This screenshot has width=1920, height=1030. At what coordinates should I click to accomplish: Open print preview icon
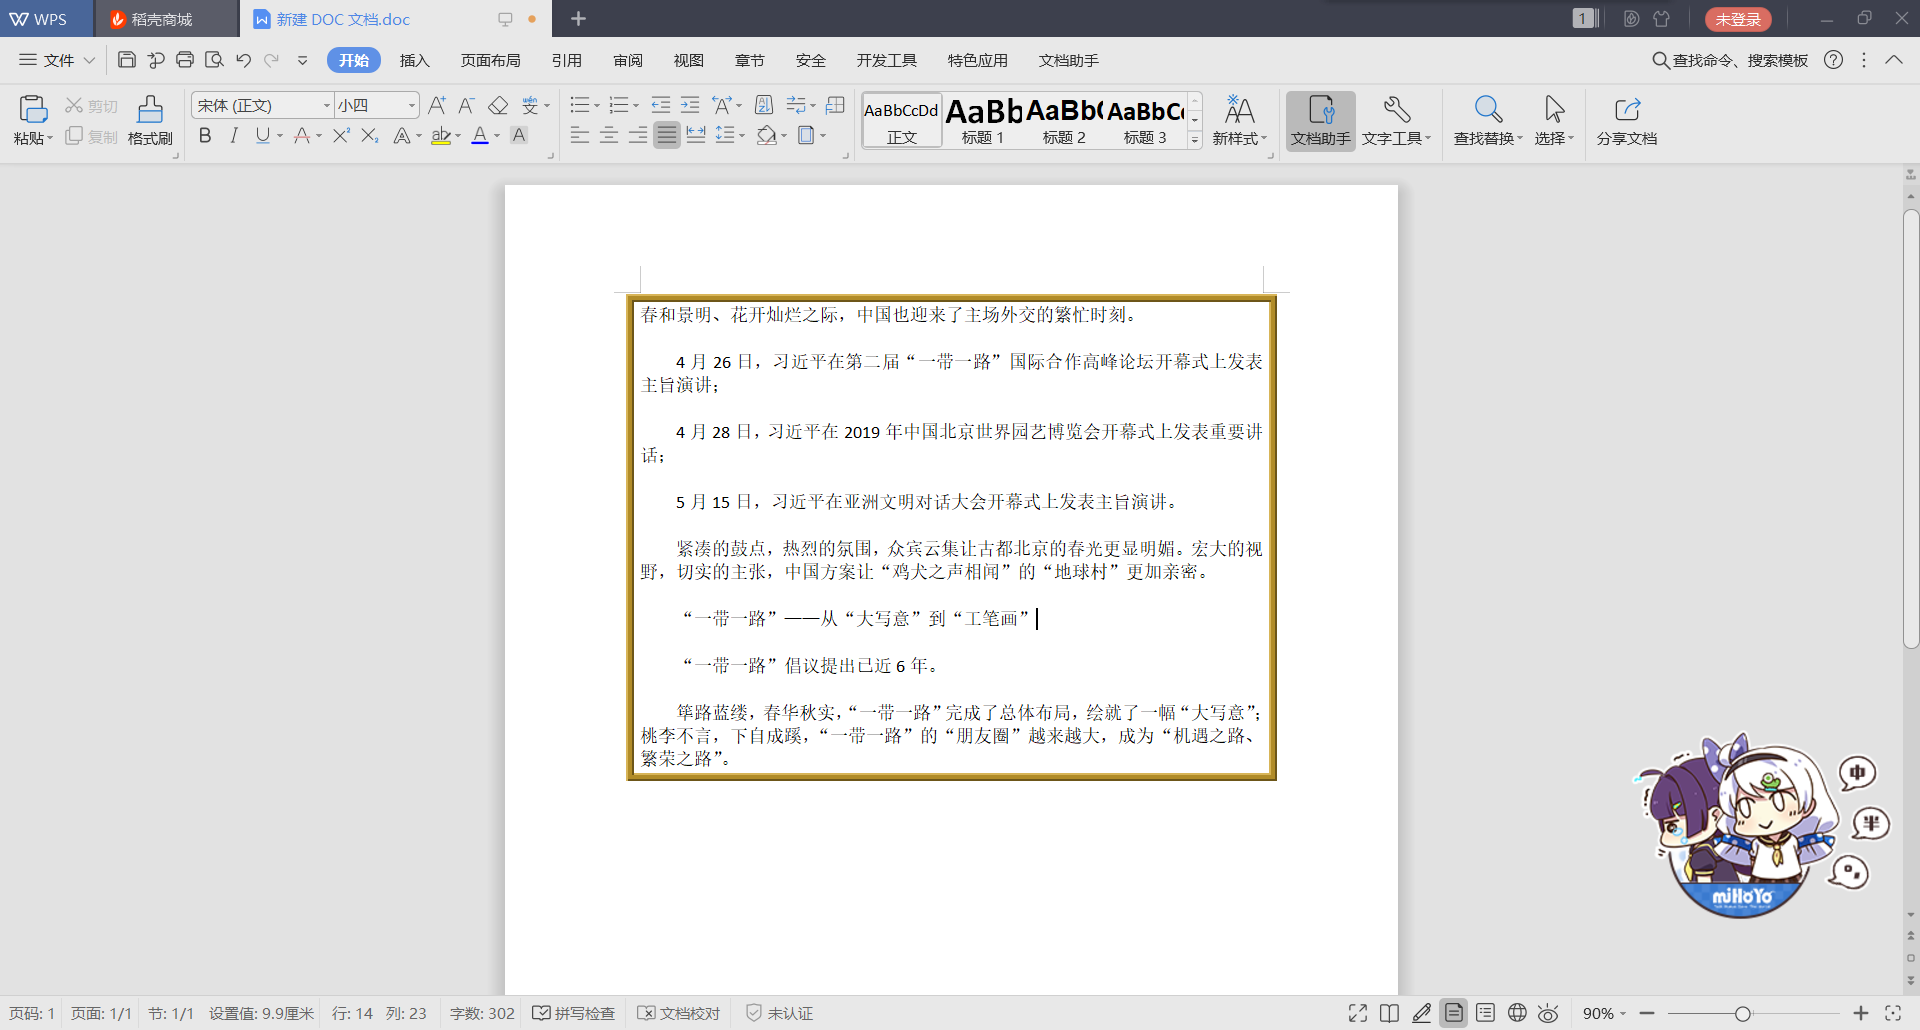[x=214, y=60]
